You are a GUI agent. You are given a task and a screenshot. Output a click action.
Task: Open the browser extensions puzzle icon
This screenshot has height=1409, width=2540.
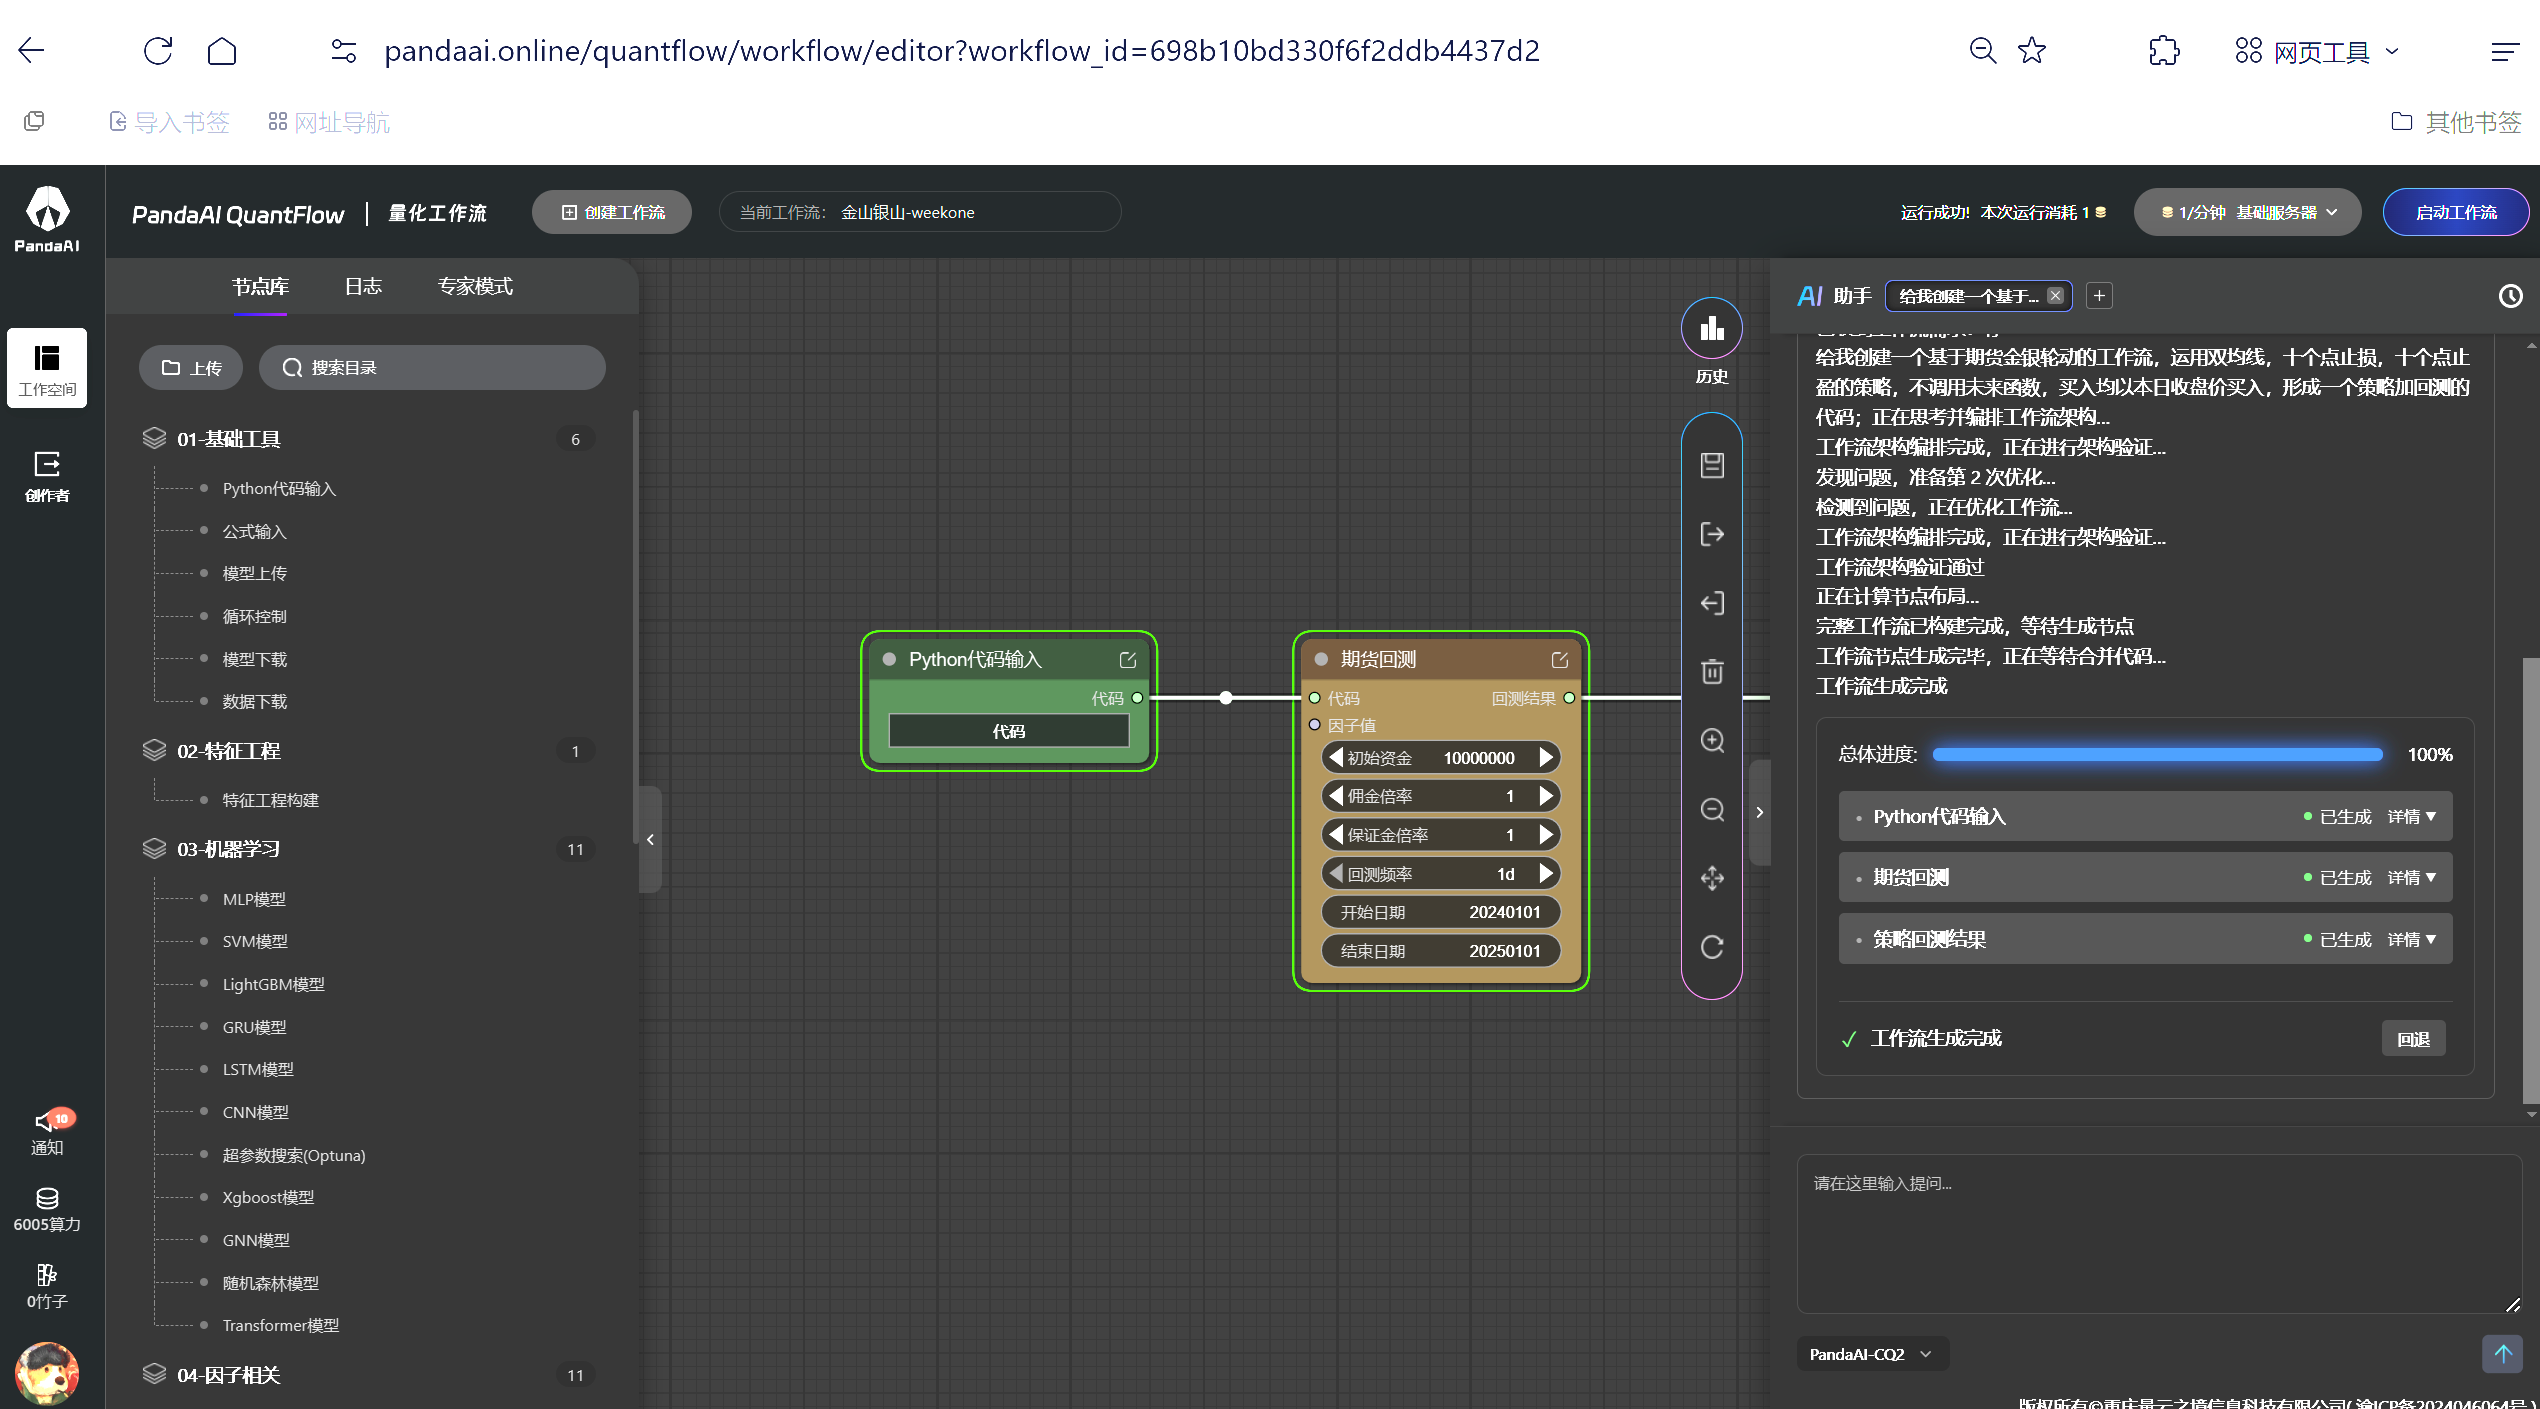2164,51
